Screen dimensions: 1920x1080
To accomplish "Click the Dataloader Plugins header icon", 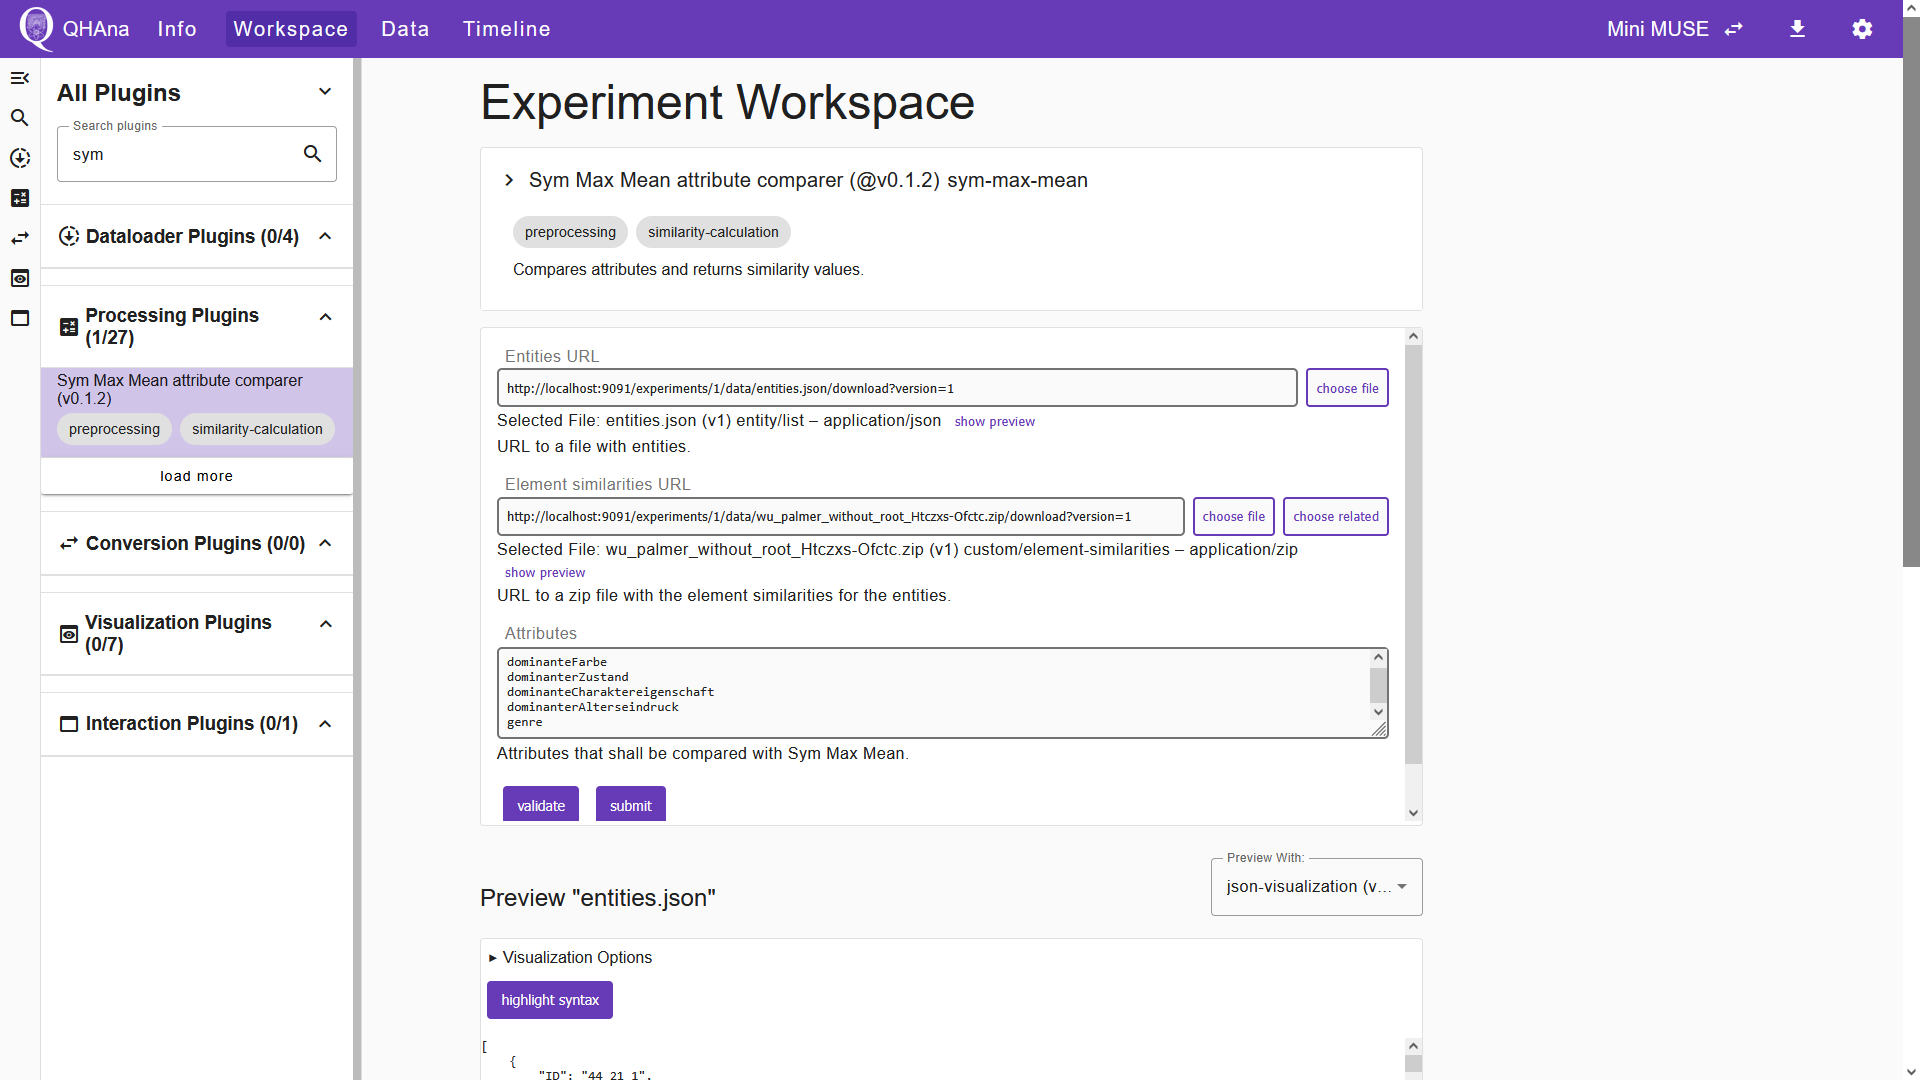I will 69,236.
